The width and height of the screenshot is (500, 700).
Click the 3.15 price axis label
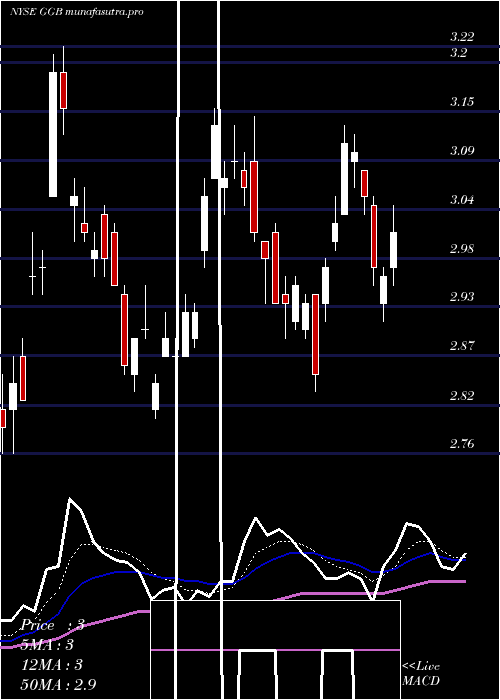point(462,102)
